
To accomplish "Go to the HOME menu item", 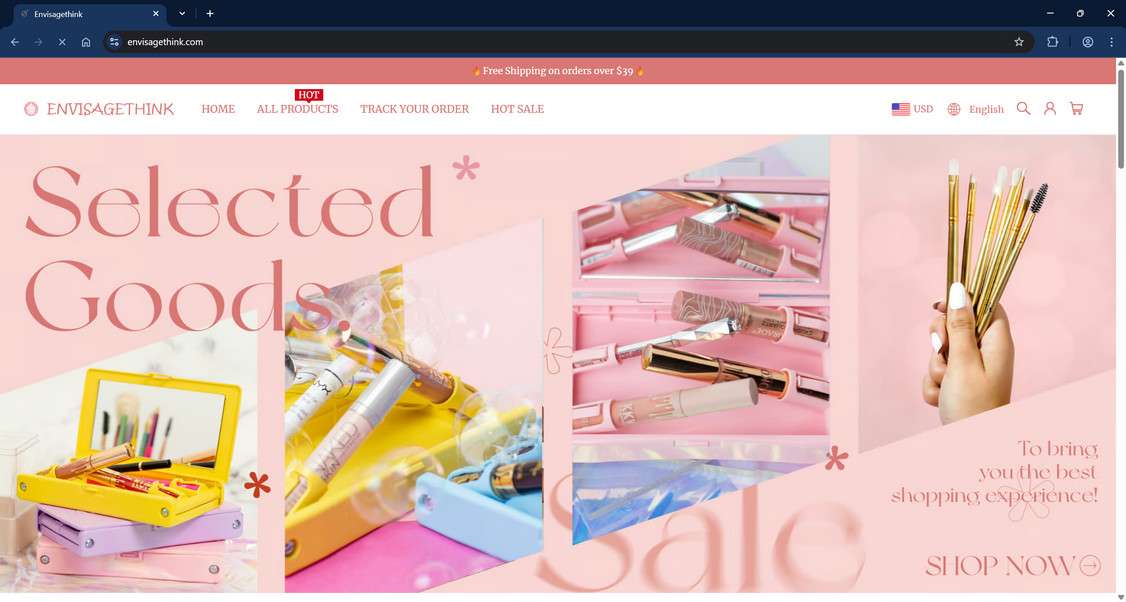I will coord(218,109).
